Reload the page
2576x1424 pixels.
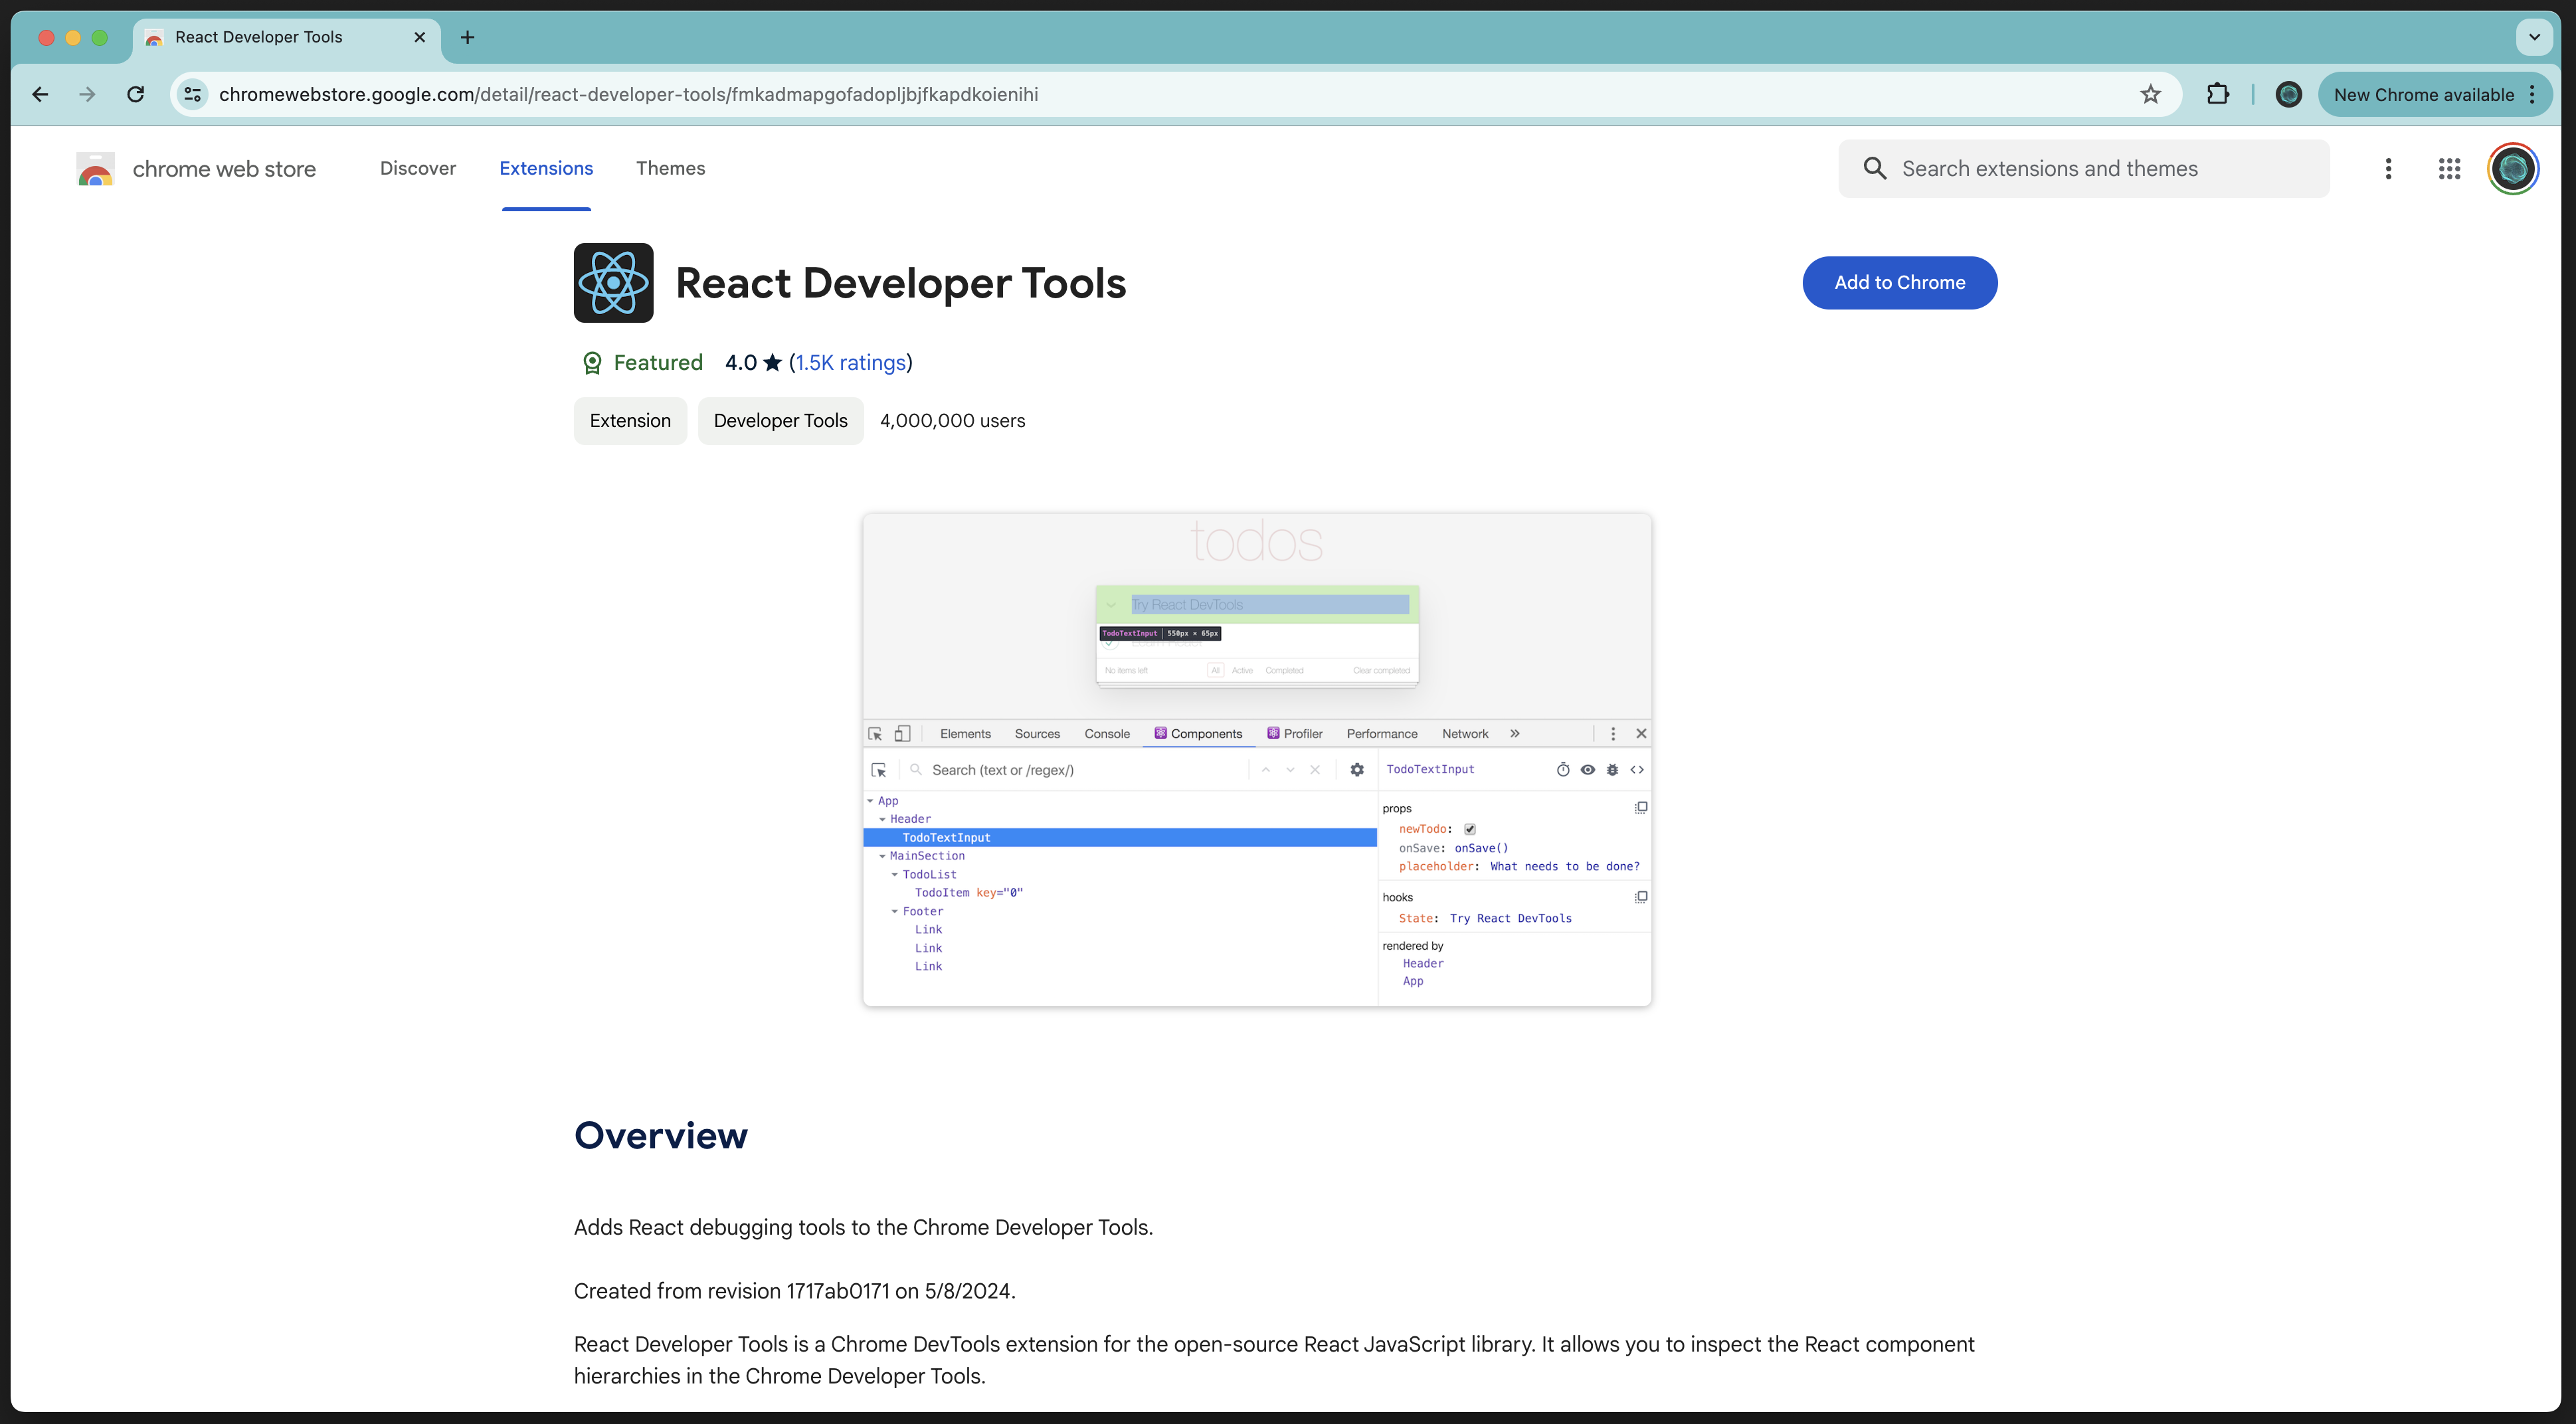(136, 94)
